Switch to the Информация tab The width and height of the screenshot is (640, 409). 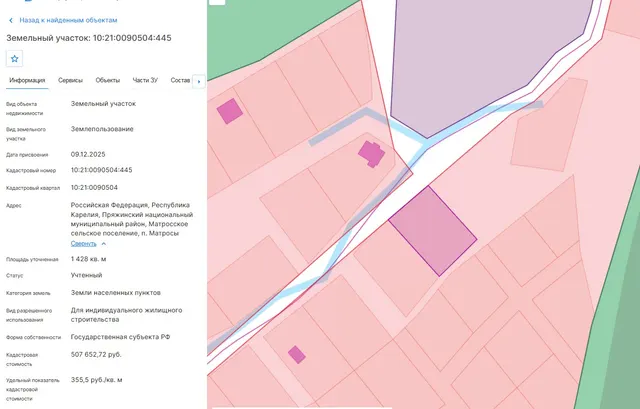27,80
